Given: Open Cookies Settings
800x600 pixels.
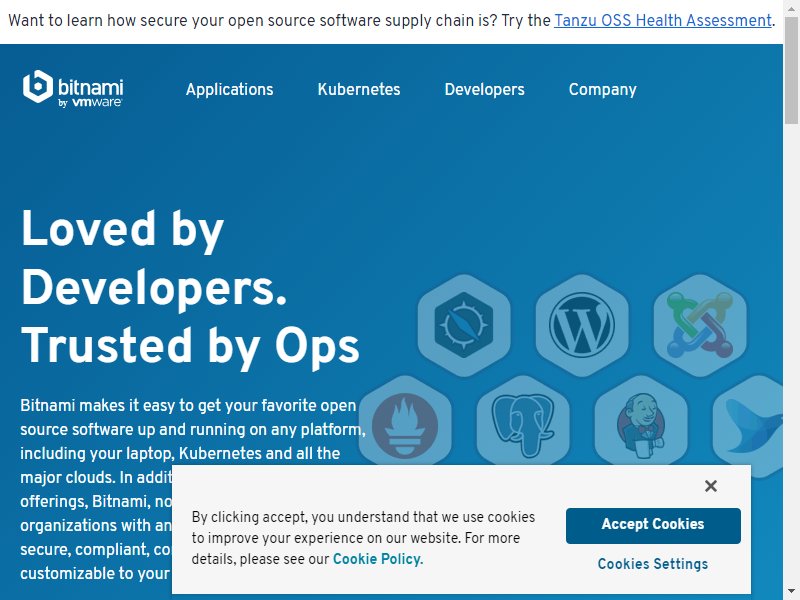Looking at the screenshot, I should 653,564.
